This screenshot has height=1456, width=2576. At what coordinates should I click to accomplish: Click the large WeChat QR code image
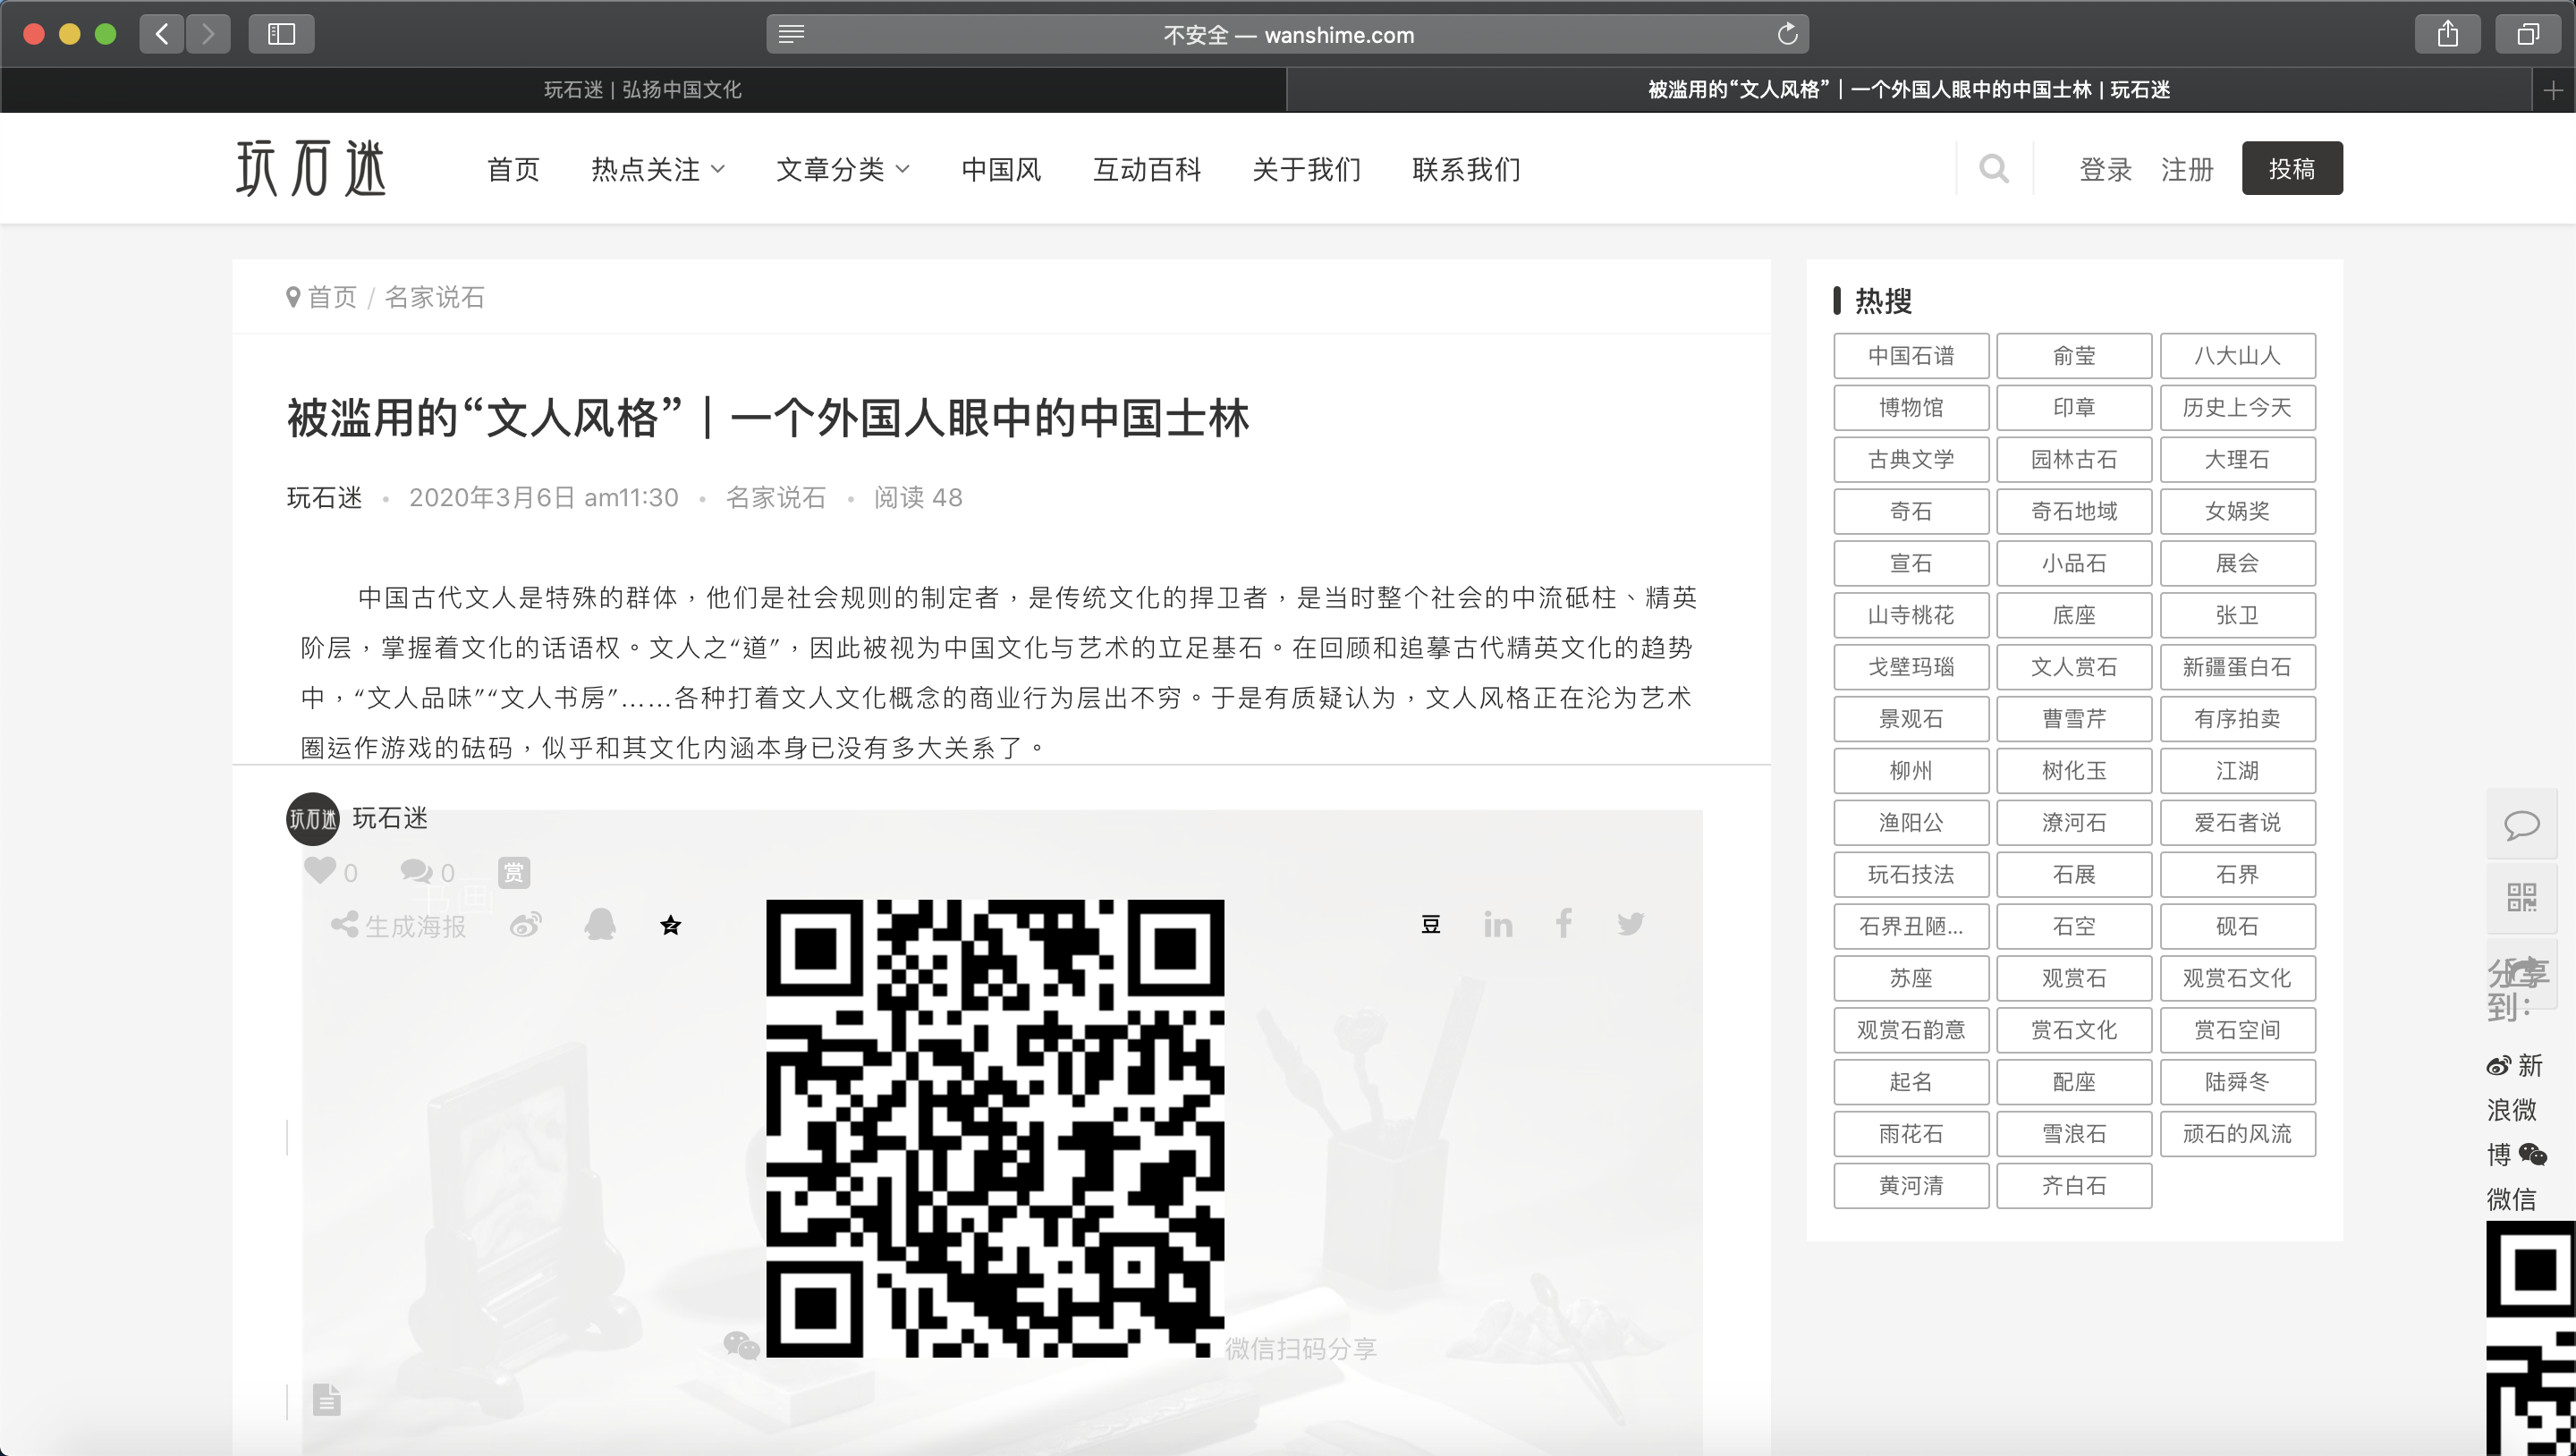995,1128
